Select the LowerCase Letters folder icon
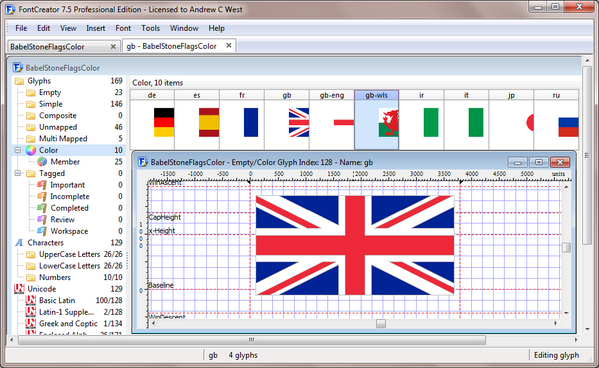This screenshot has height=368, width=599. [31, 266]
